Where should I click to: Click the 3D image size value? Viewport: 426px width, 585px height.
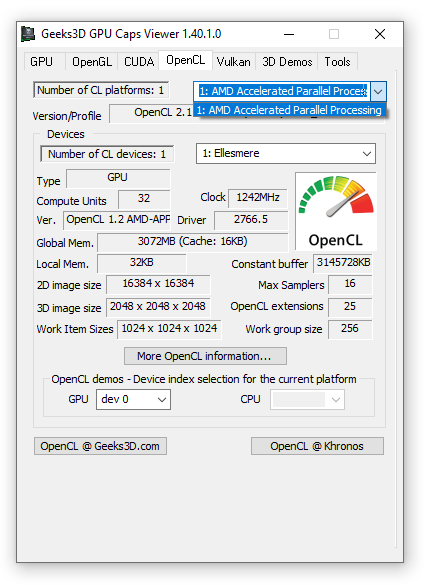click(158, 307)
